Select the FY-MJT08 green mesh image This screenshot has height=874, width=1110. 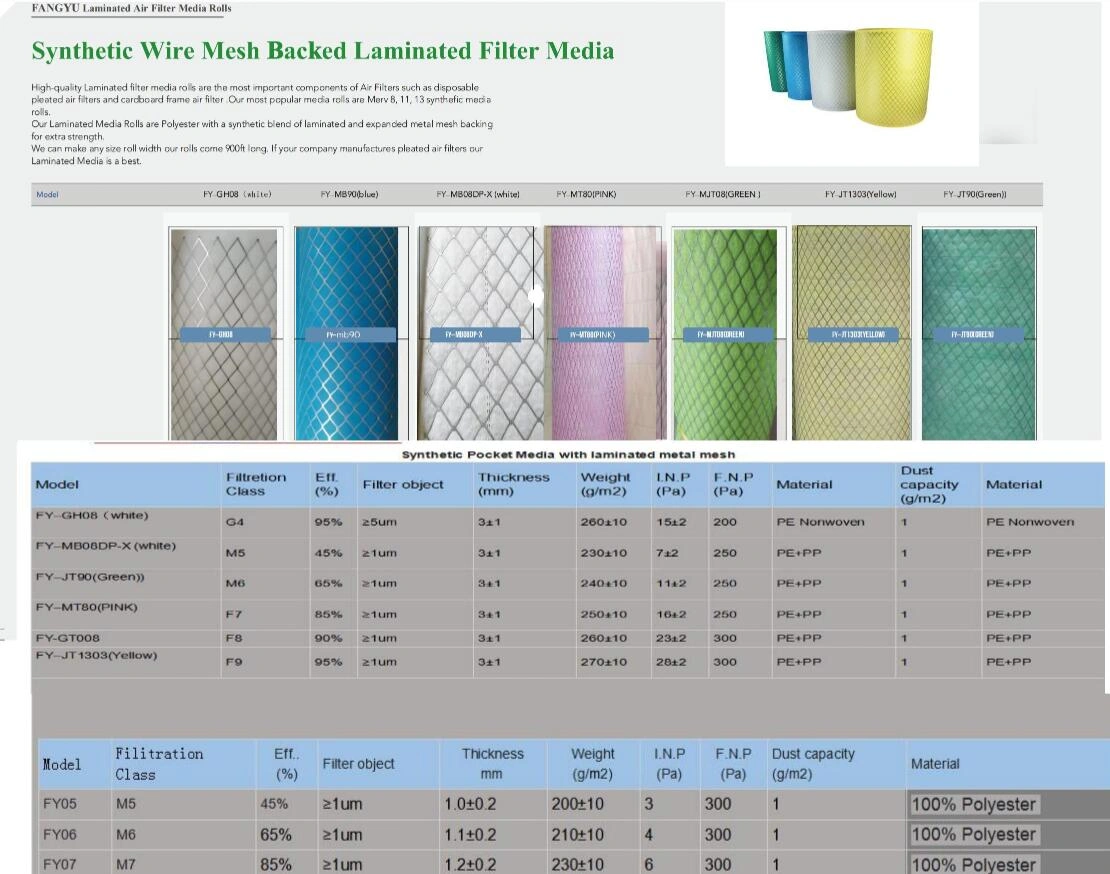point(728,330)
